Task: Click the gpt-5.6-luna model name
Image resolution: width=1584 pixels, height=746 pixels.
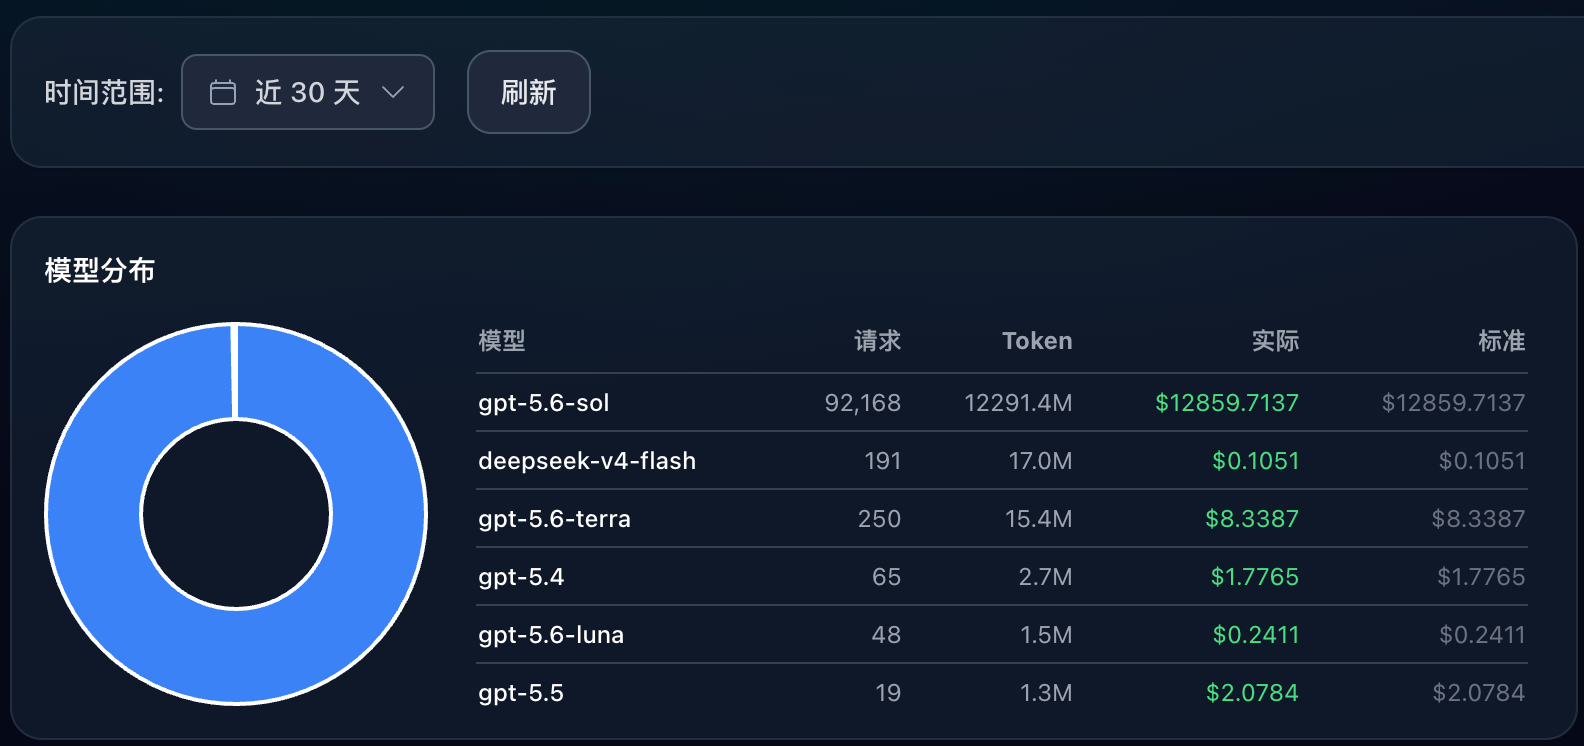Action: tap(551, 635)
